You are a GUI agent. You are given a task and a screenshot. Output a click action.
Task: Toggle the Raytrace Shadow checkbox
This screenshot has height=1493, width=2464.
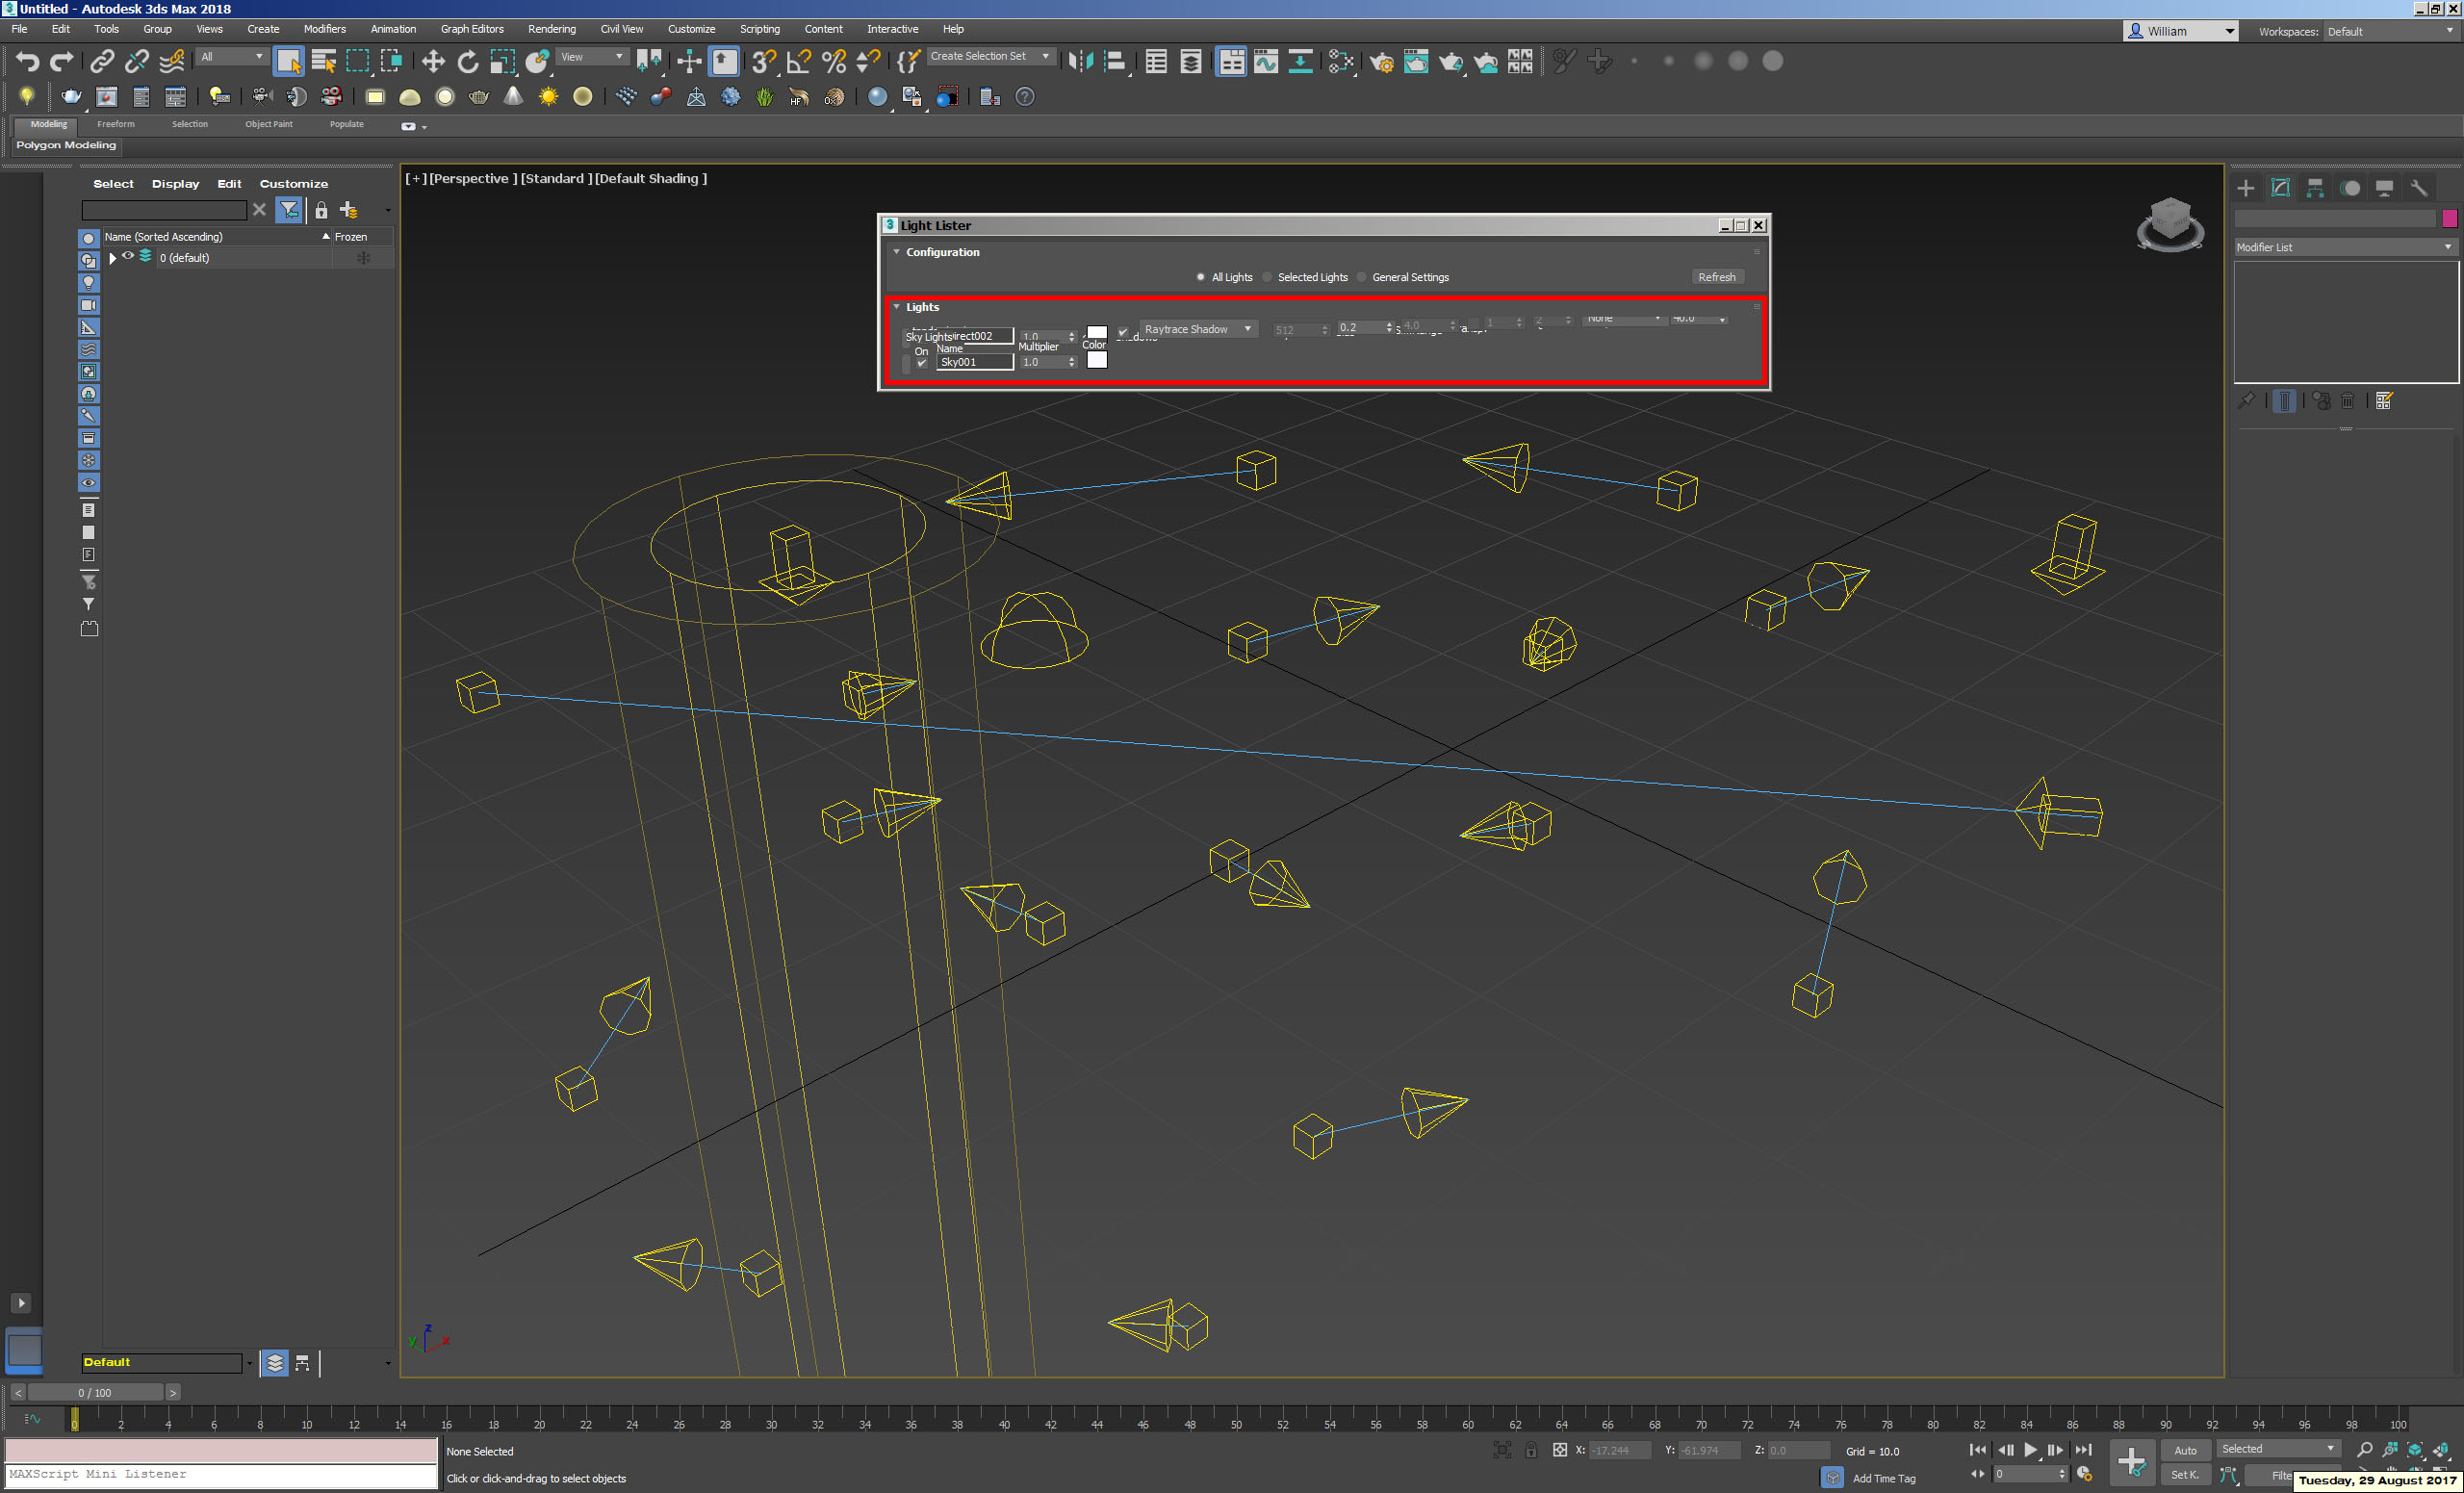pyautogui.click(x=1123, y=329)
